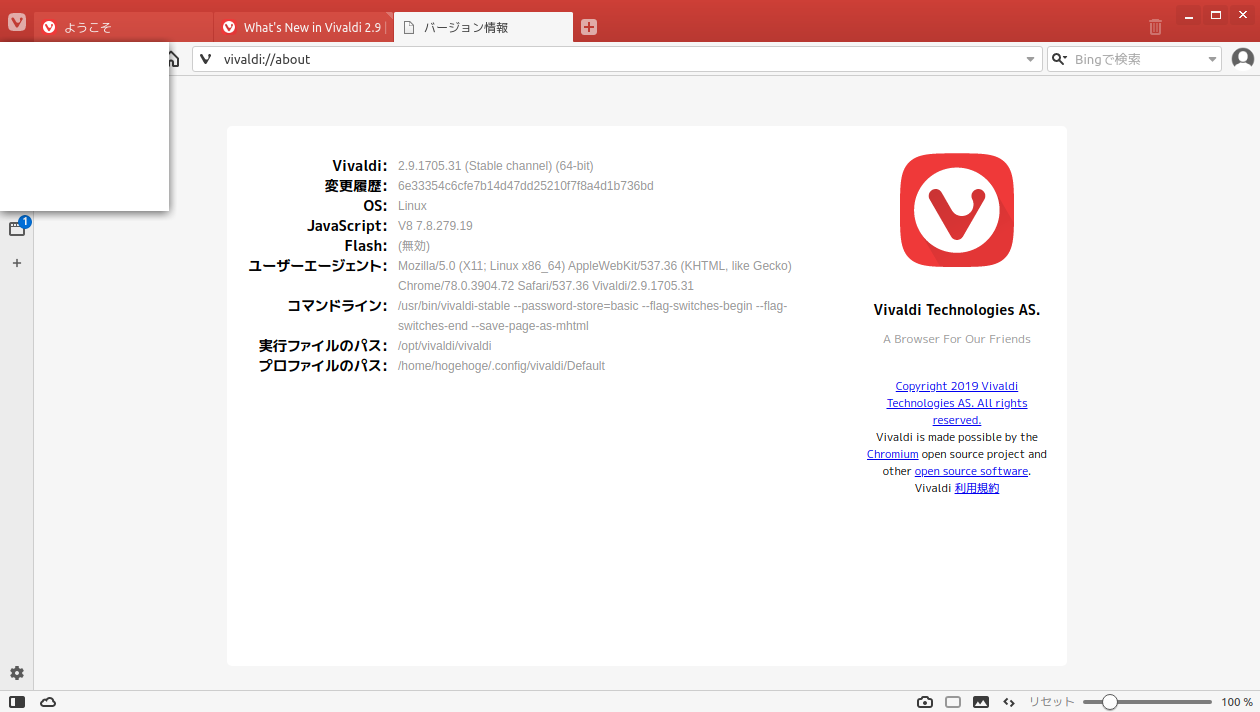Open the open source software link

click(x=971, y=471)
